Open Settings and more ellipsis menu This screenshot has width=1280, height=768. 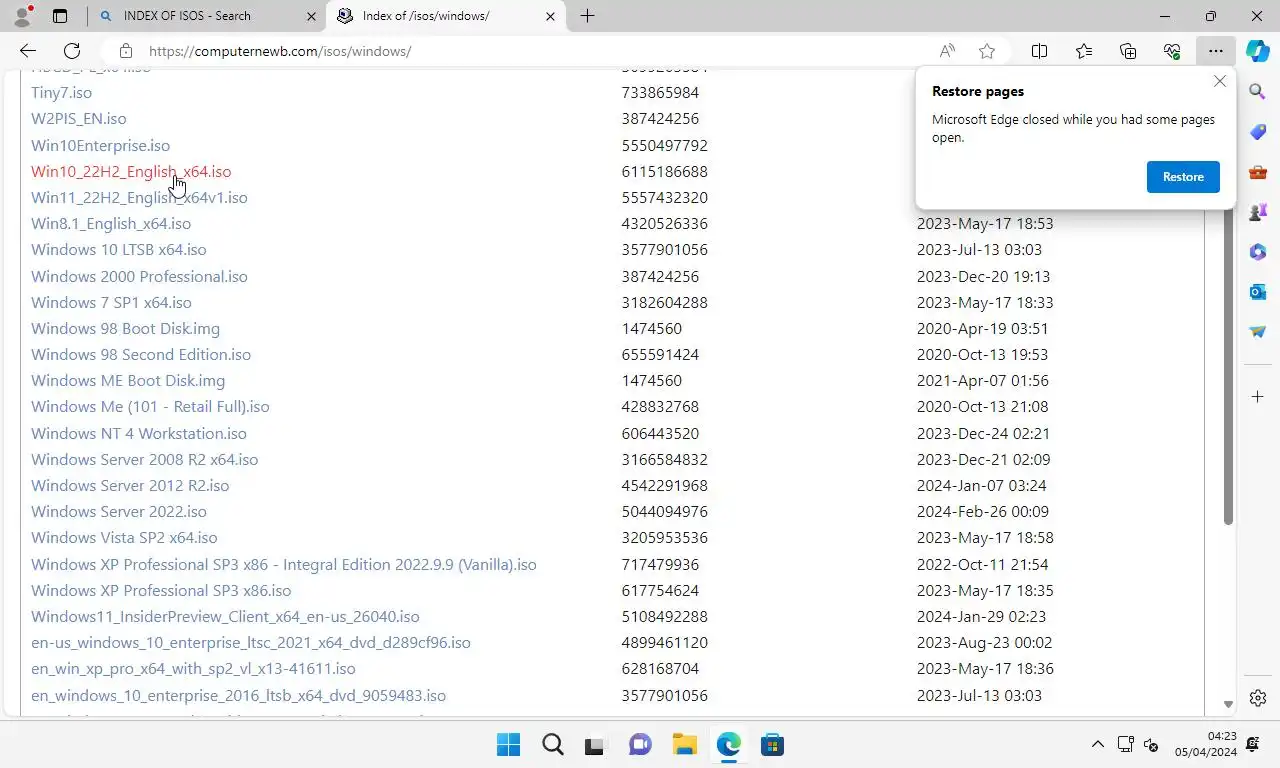(1215, 51)
